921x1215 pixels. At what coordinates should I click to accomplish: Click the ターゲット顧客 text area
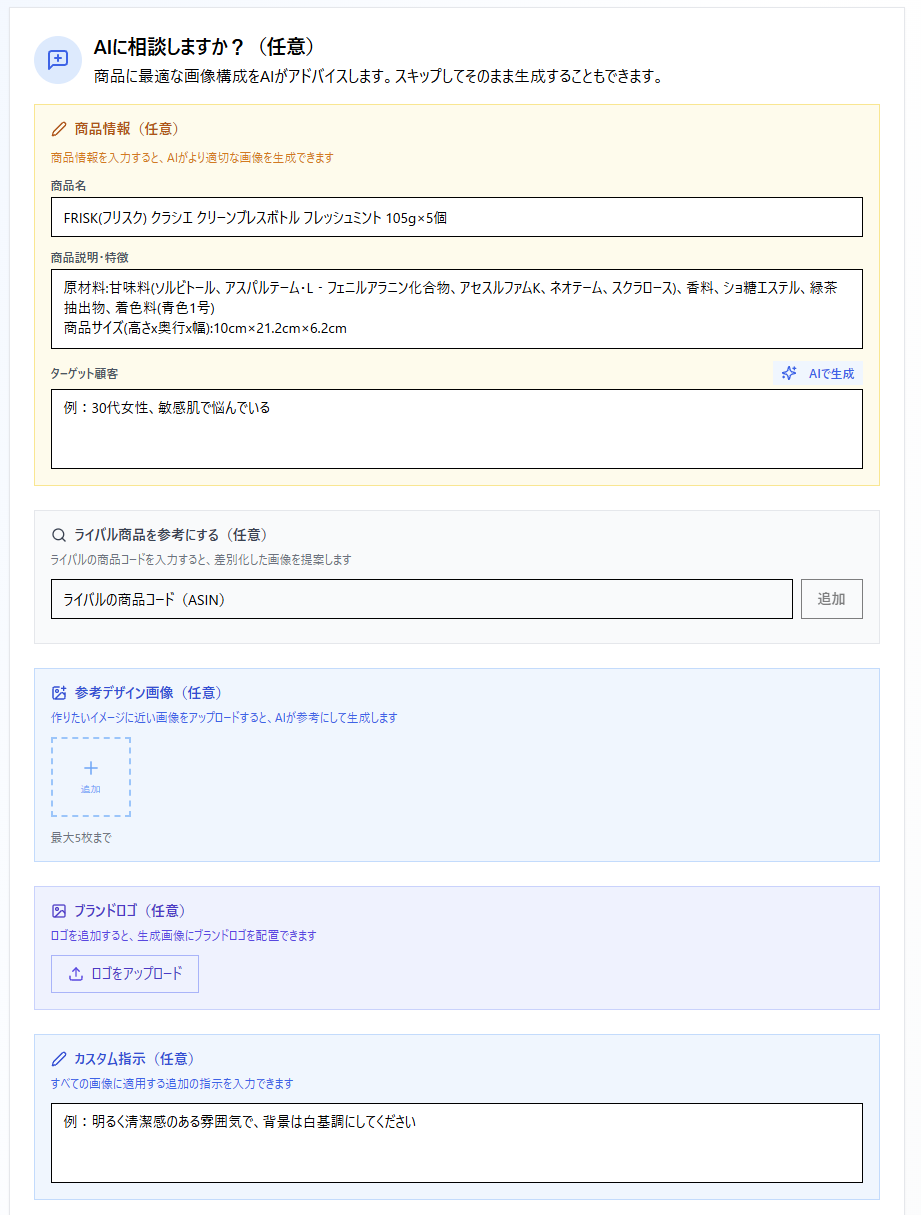click(x=456, y=429)
